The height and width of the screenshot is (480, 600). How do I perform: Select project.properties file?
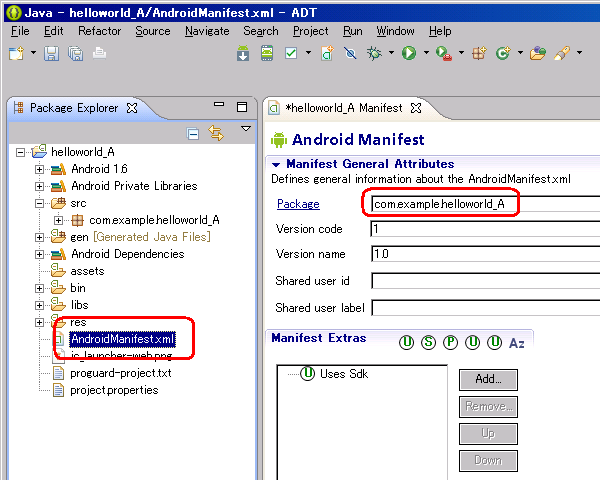pyautogui.click(x=114, y=390)
